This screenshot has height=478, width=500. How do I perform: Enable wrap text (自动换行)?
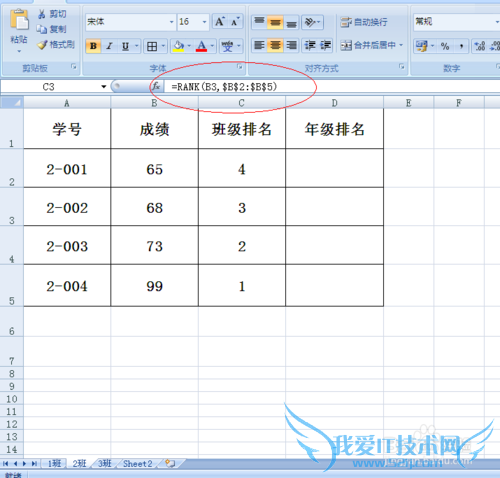364,22
